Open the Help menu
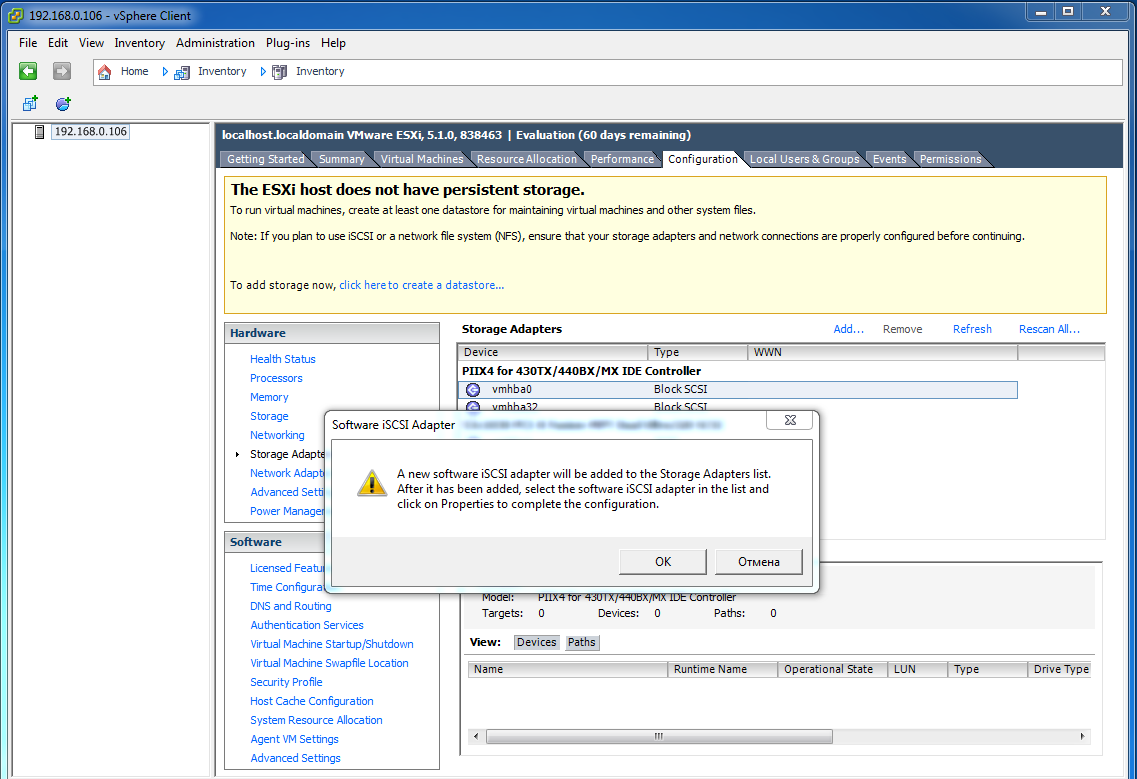This screenshot has height=779, width=1137. pyautogui.click(x=334, y=43)
